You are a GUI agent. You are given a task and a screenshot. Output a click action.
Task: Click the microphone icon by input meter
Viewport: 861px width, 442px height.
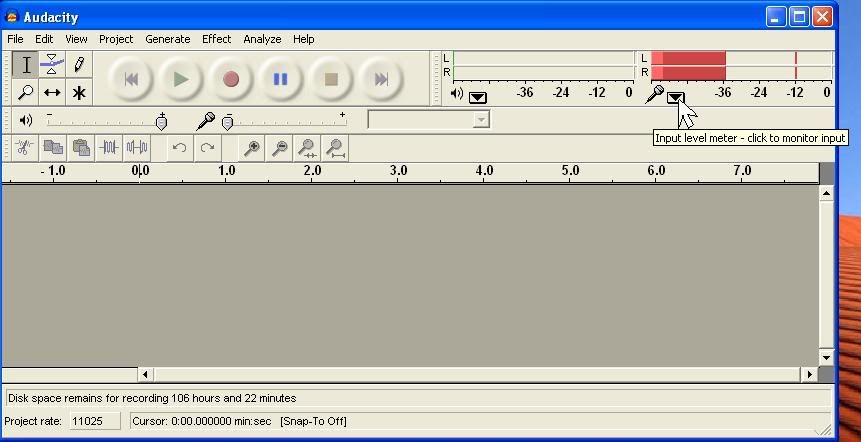[x=654, y=94]
